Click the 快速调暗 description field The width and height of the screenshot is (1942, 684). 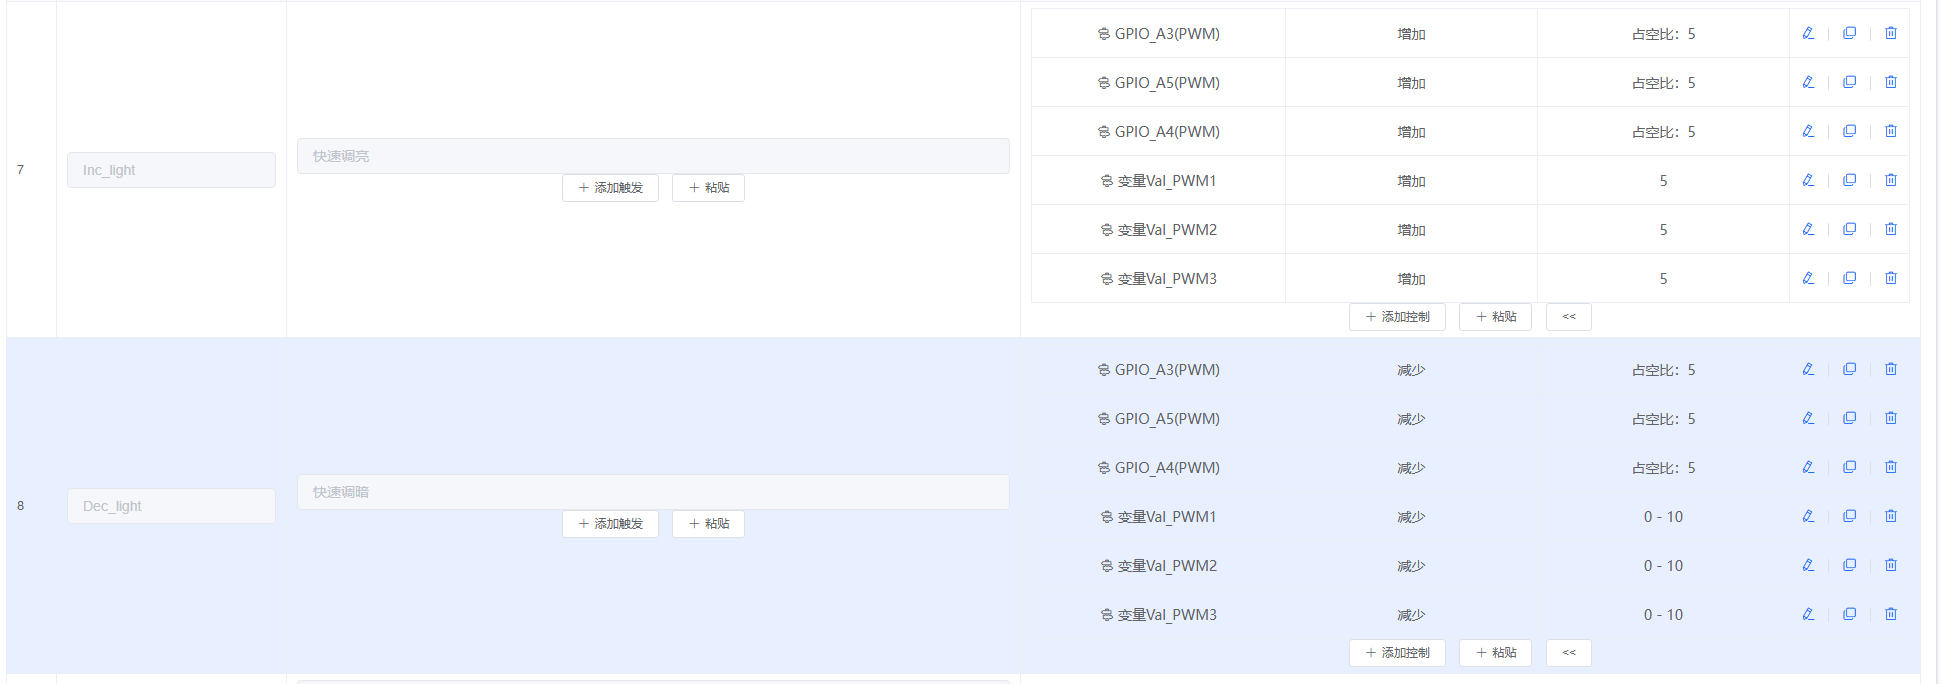point(652,492)
